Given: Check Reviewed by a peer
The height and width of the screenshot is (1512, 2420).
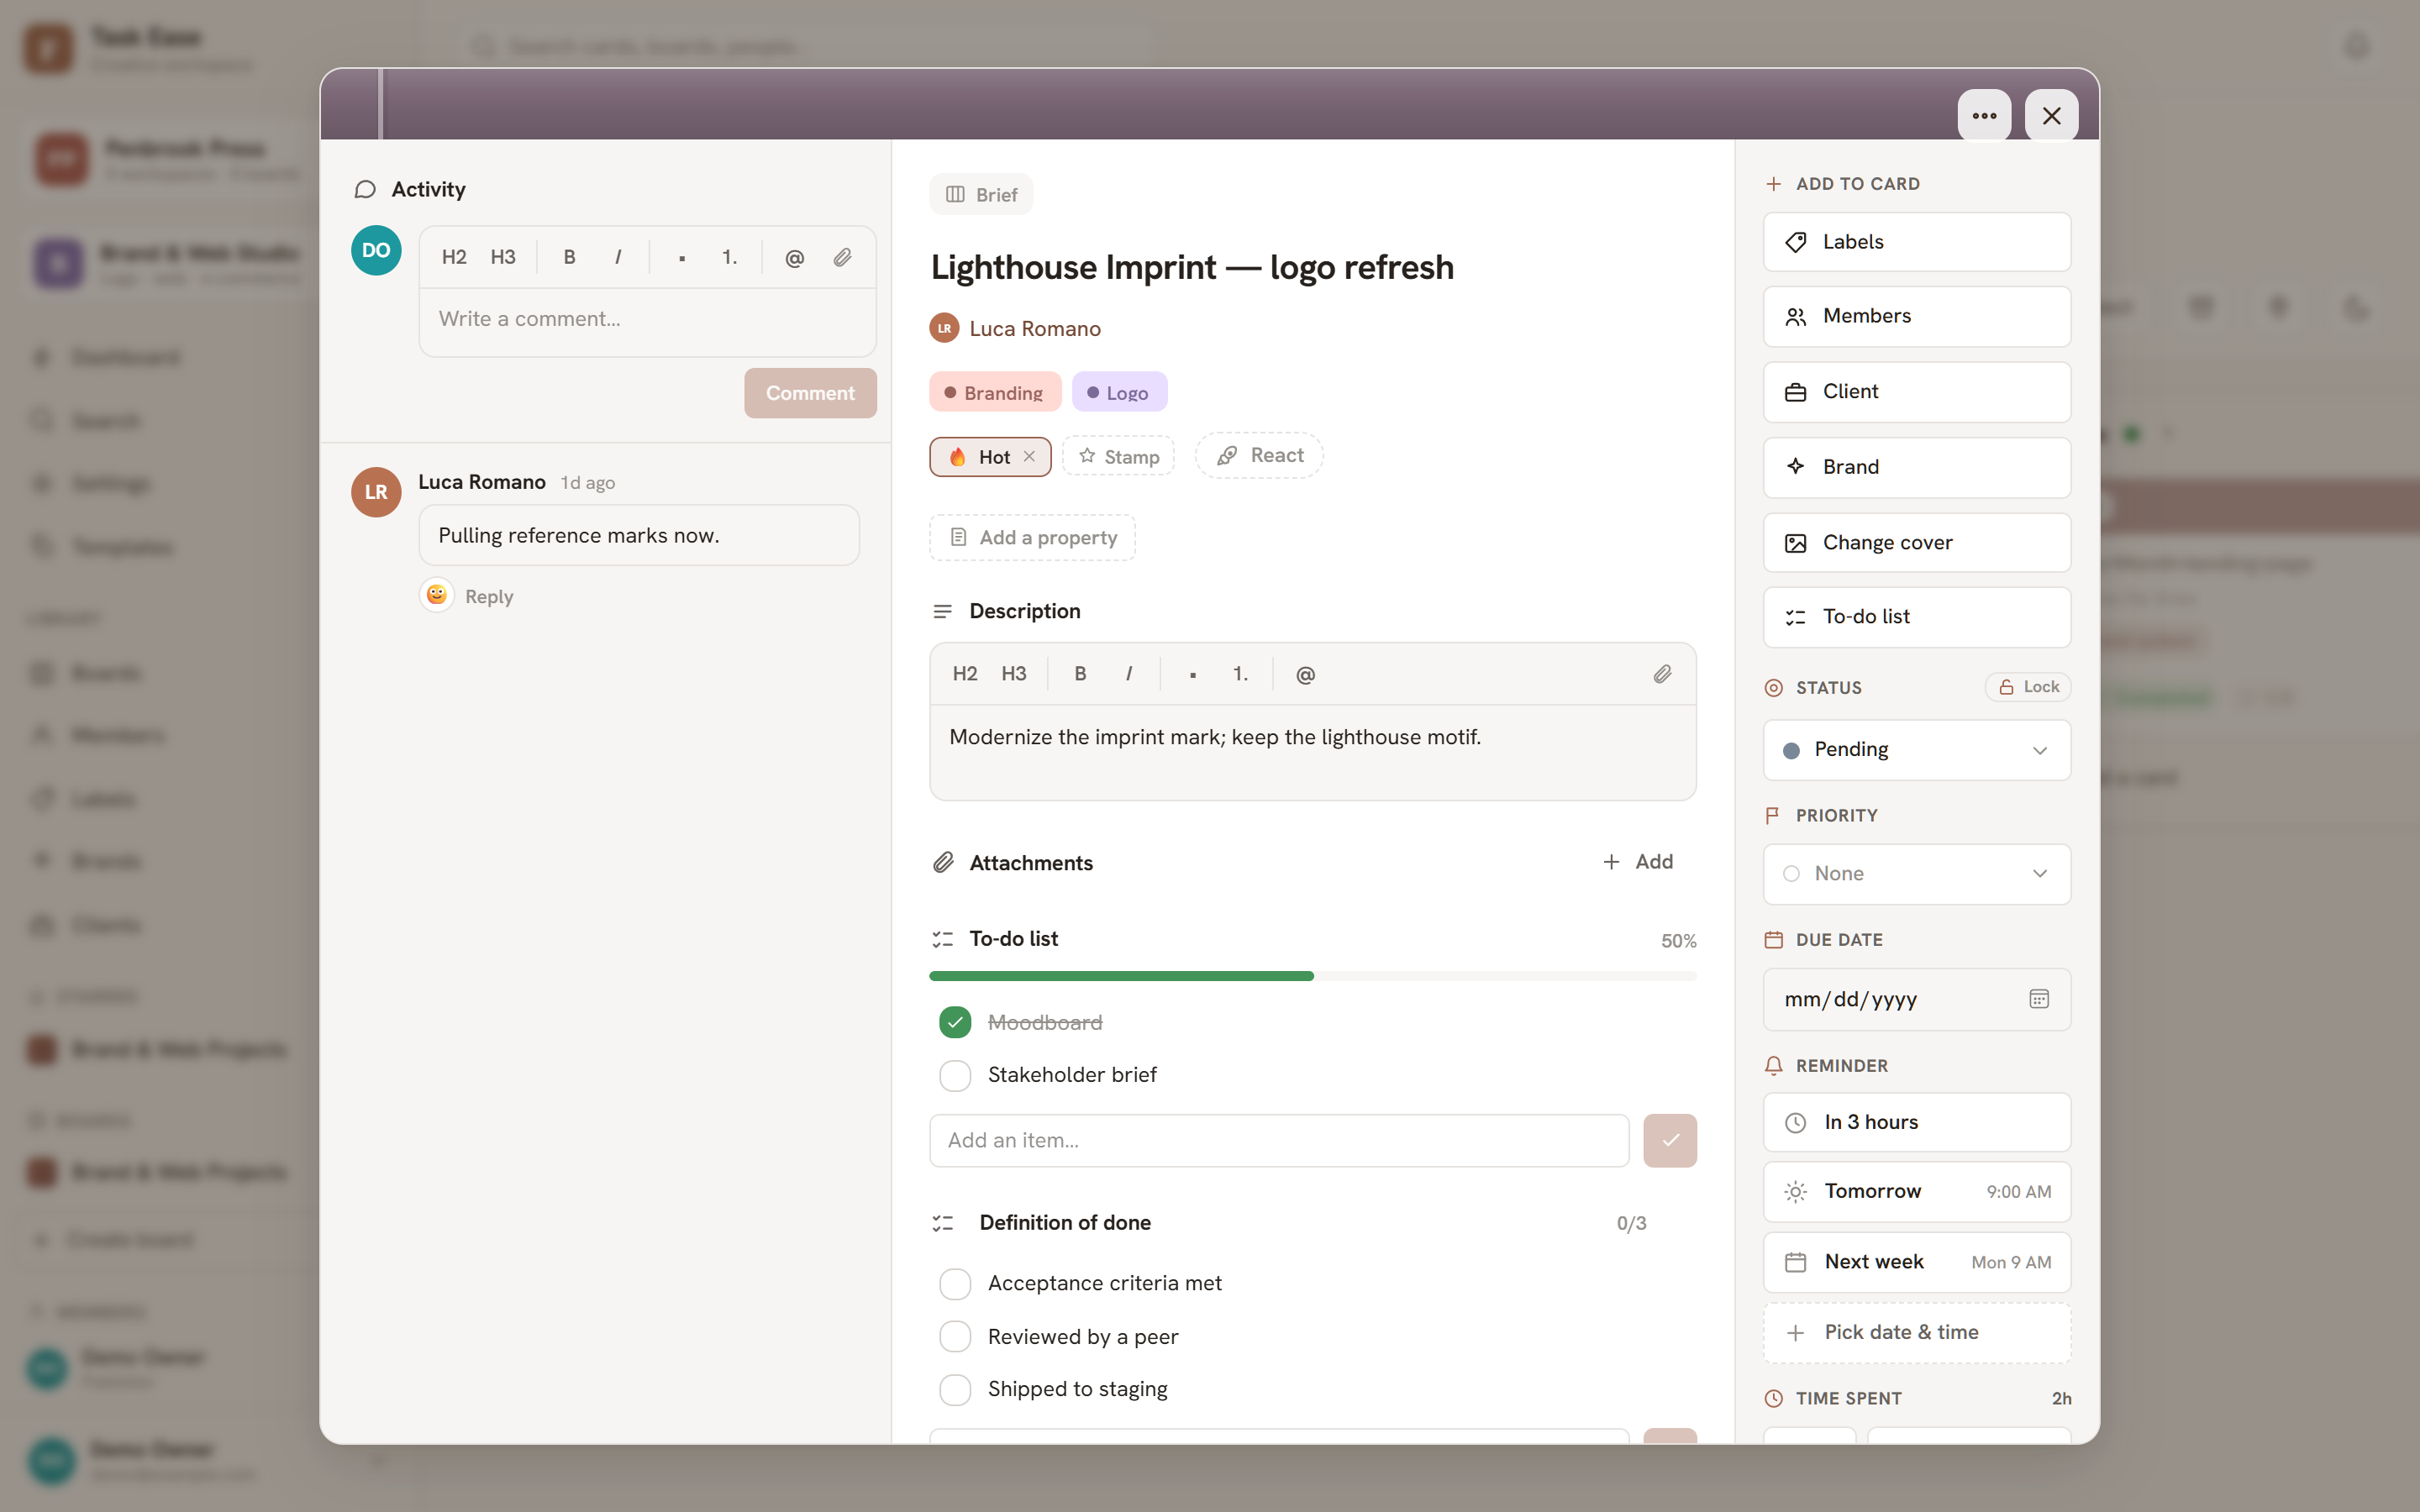Looking at the screenshot, I should 955,1336.
